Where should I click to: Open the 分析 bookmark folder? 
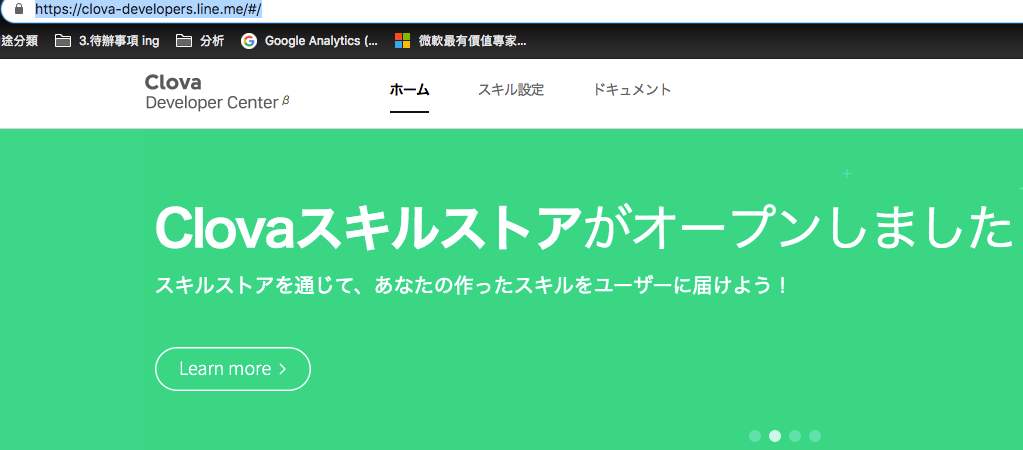click(200, 41)
